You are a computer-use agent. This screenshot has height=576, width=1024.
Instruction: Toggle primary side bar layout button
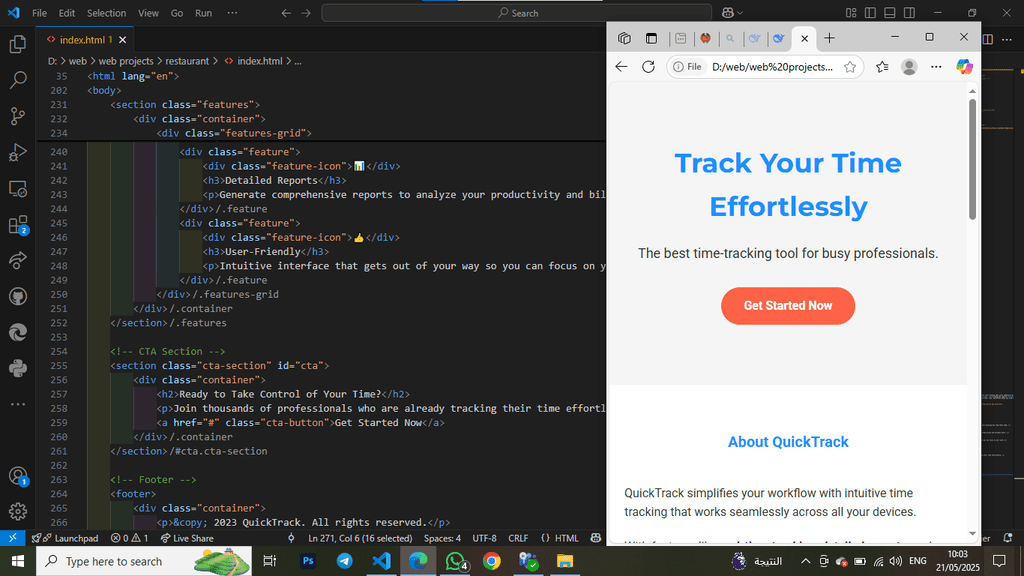(x=870, y=13)
